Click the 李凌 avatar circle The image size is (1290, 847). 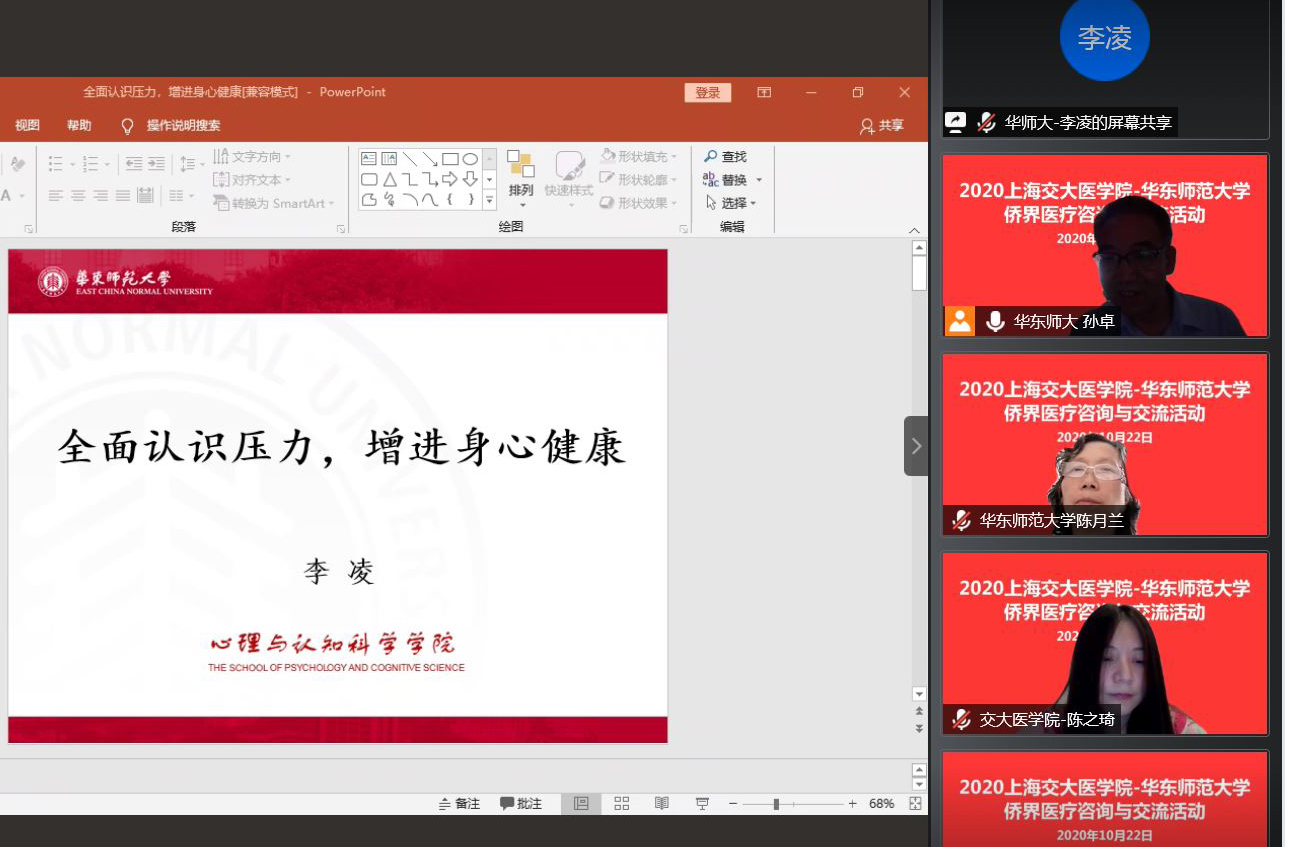click(1105, 36)
